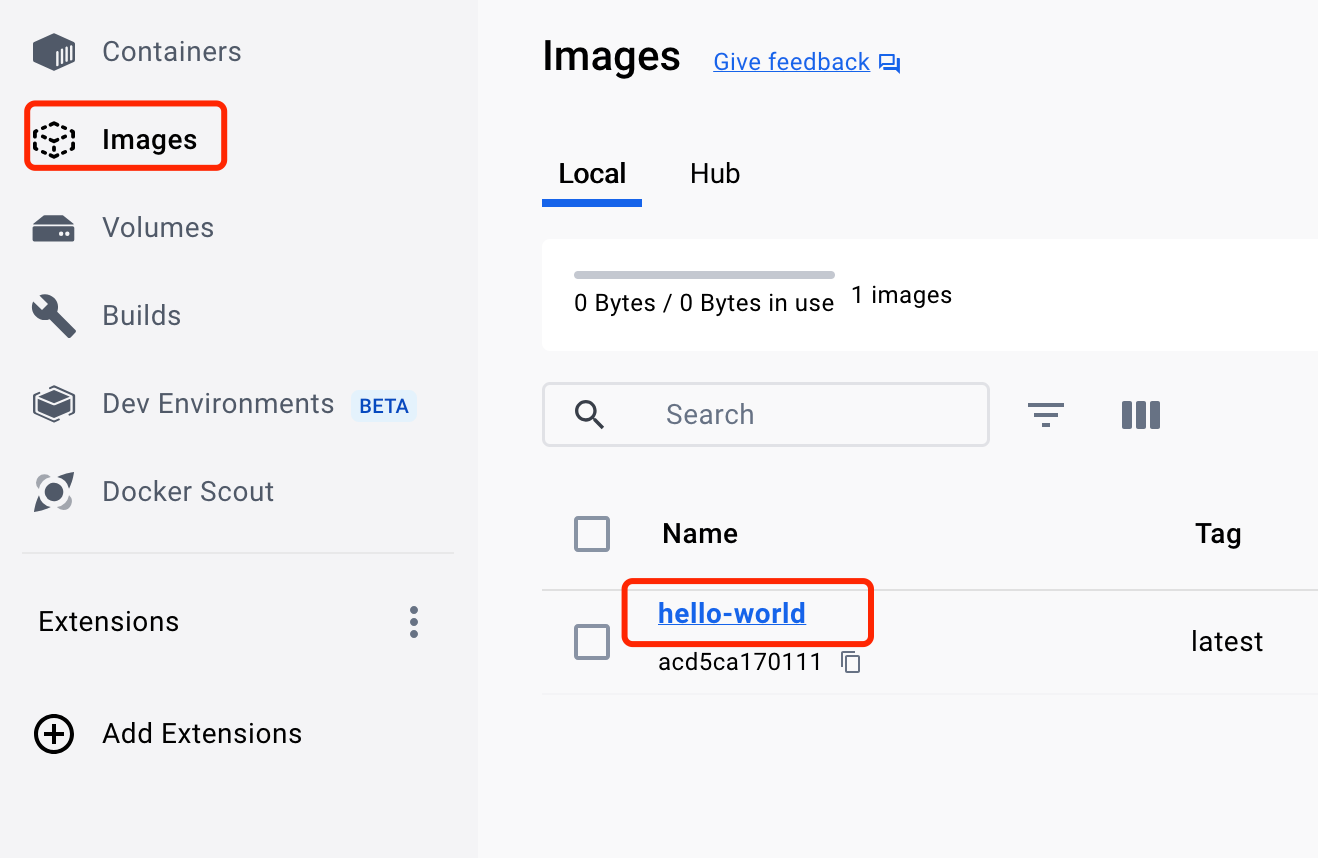Click the Images cube icon
This screenshot has width=1318, height=858.
coord(54,140)
